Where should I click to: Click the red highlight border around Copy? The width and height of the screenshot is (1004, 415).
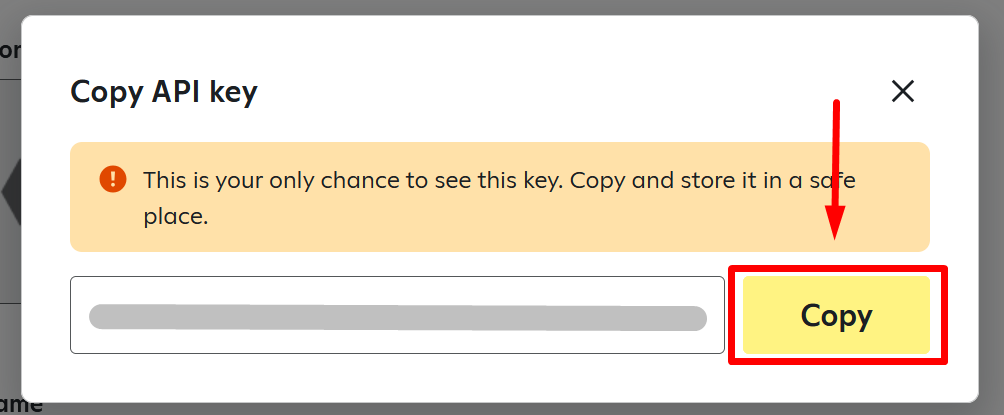tap(838, 269)
